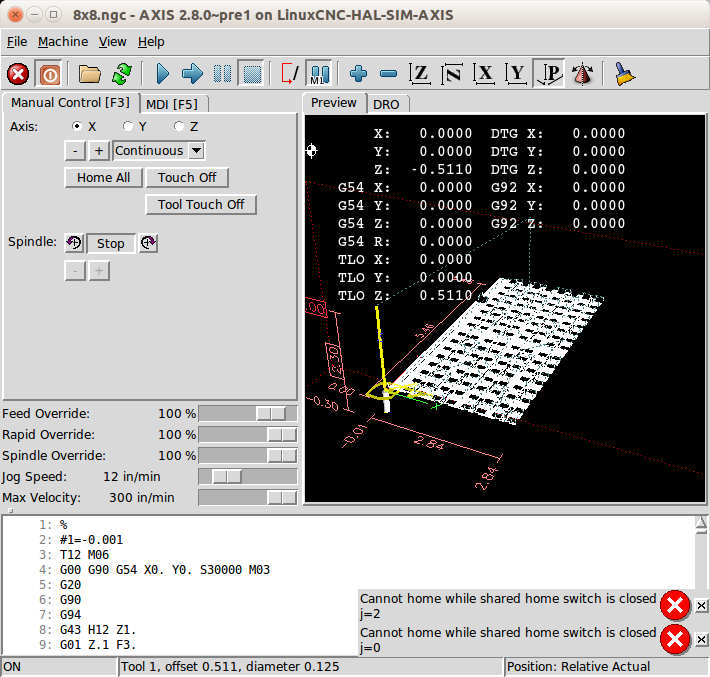Viewport: 710px width, 677px height.
Task: Switch to MDI [F5] tab
Action: pyautogui.click(x=172, y=105)
